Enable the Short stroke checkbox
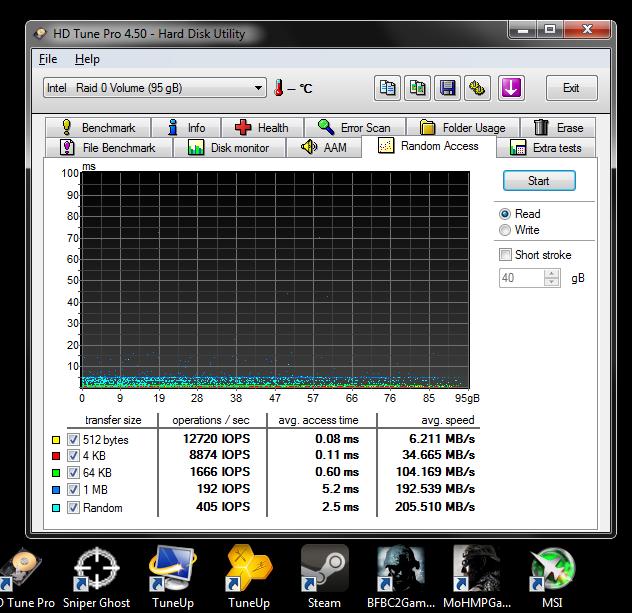 (x=505, y=255)
